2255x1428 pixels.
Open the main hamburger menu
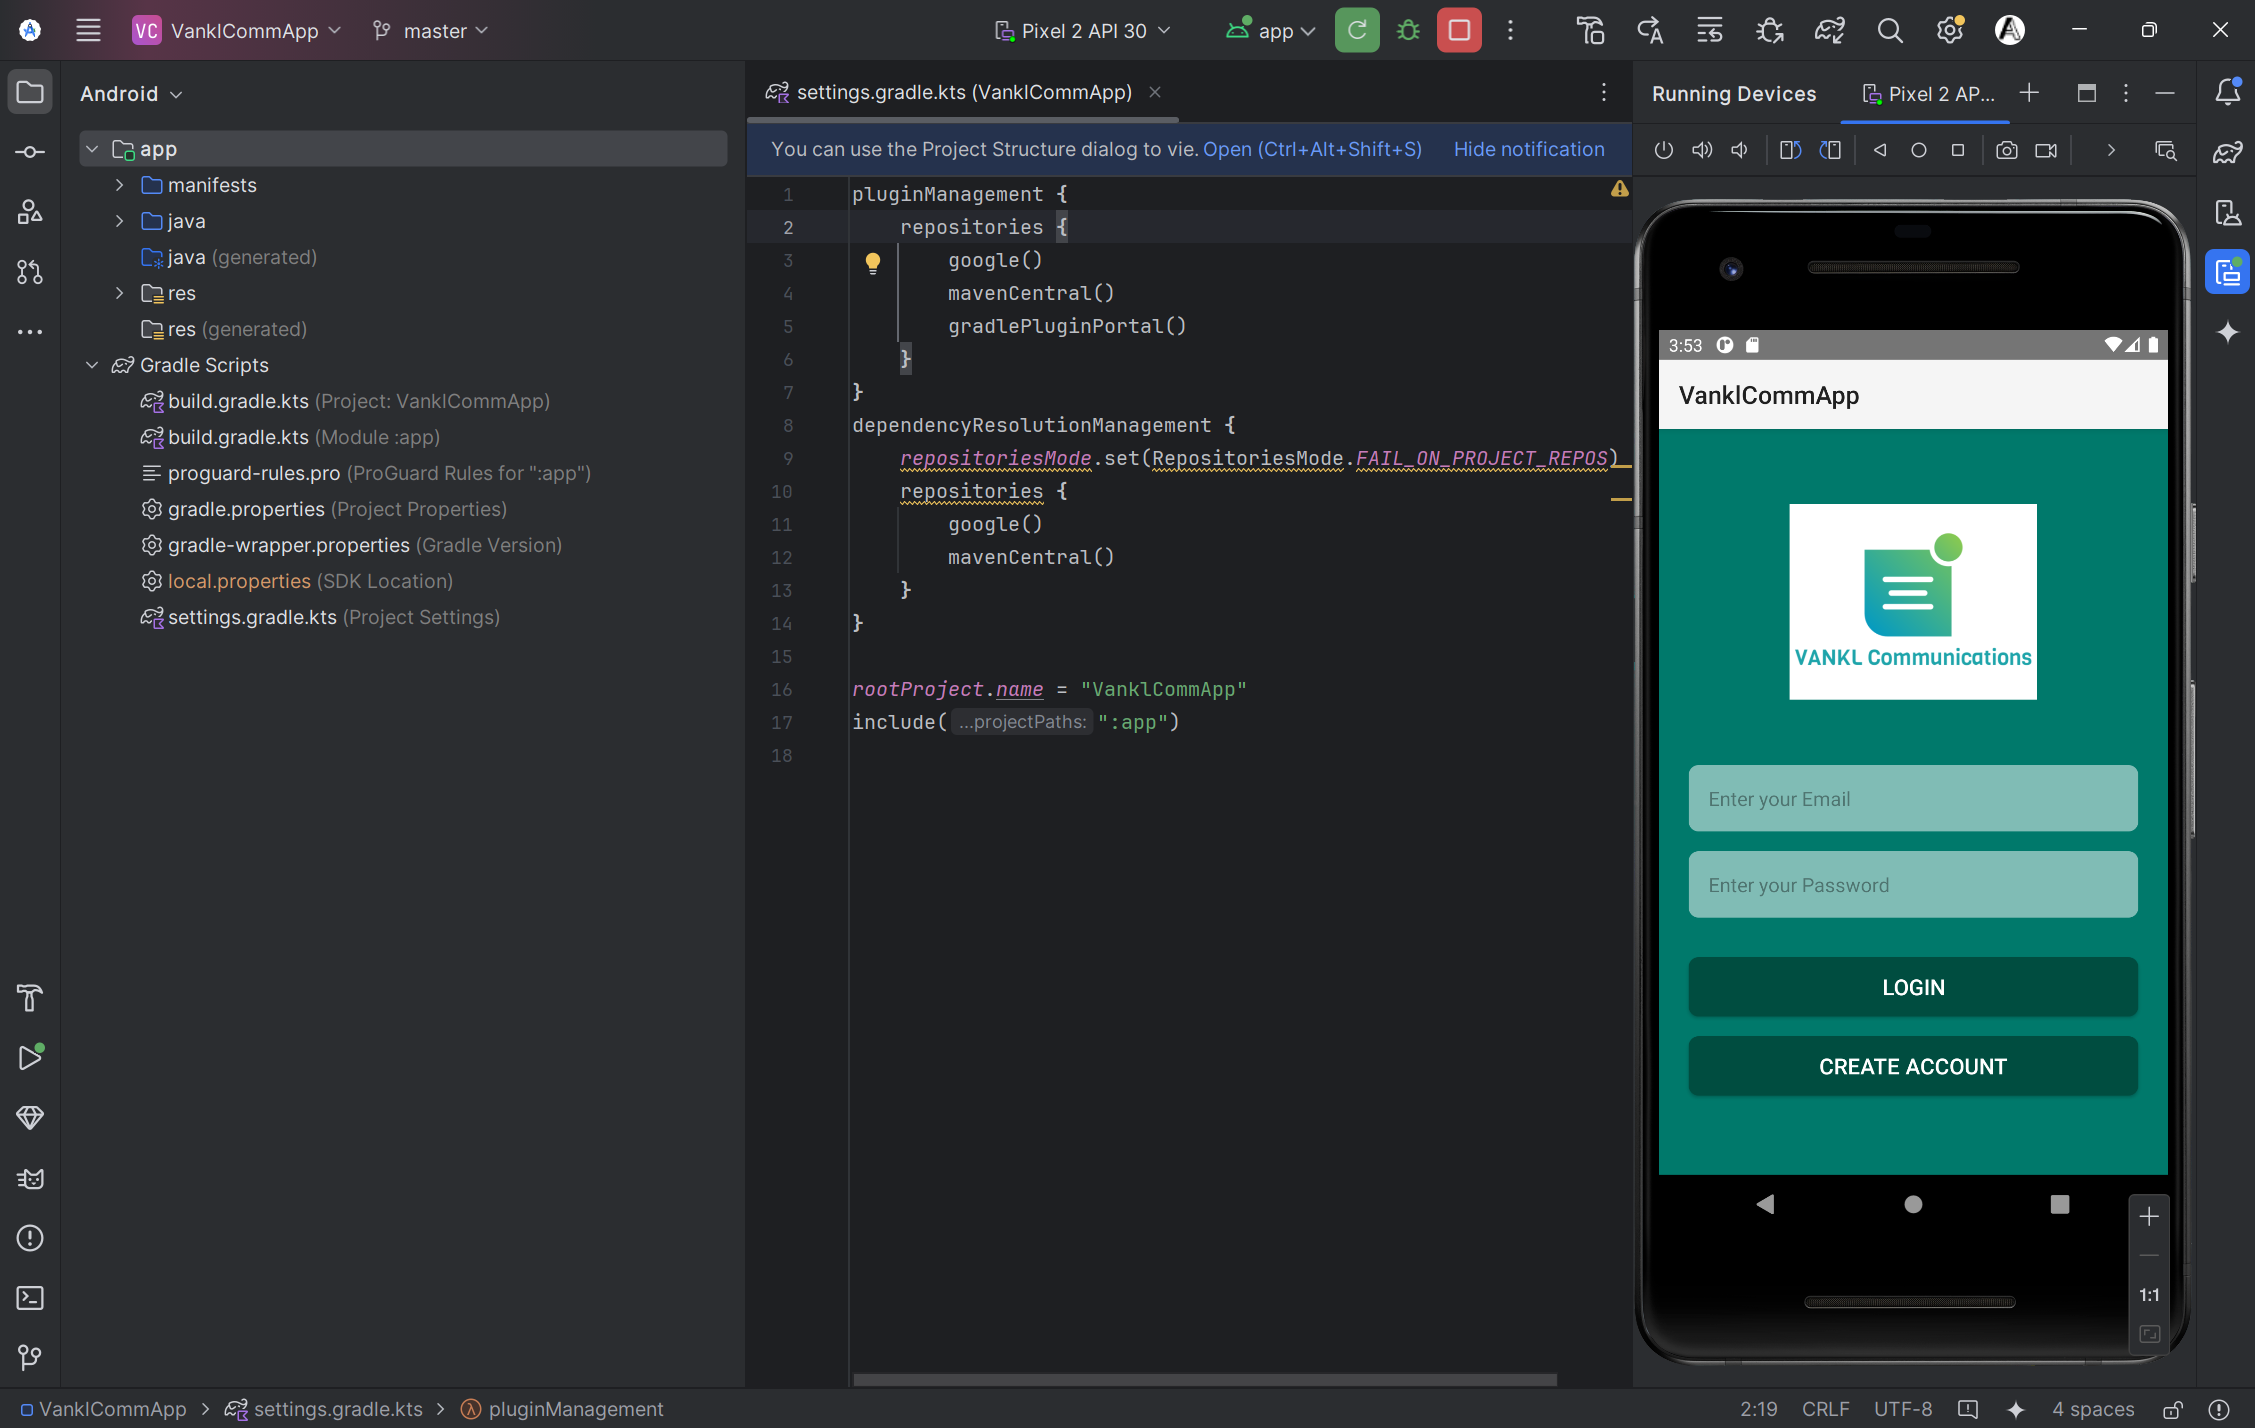coord(88,30)
